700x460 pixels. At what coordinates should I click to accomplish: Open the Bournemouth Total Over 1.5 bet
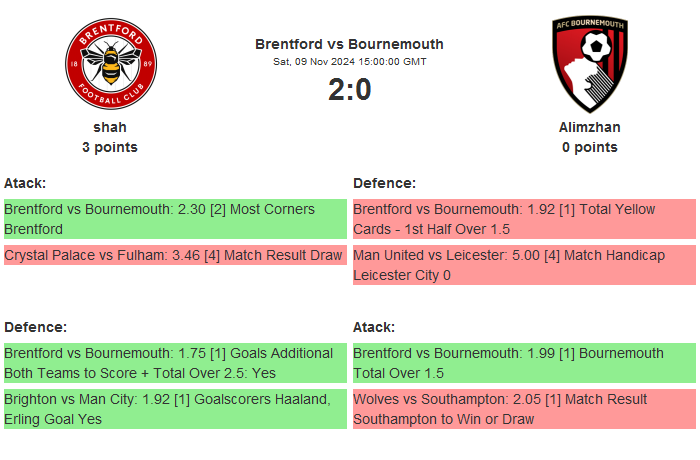(523, 363)
